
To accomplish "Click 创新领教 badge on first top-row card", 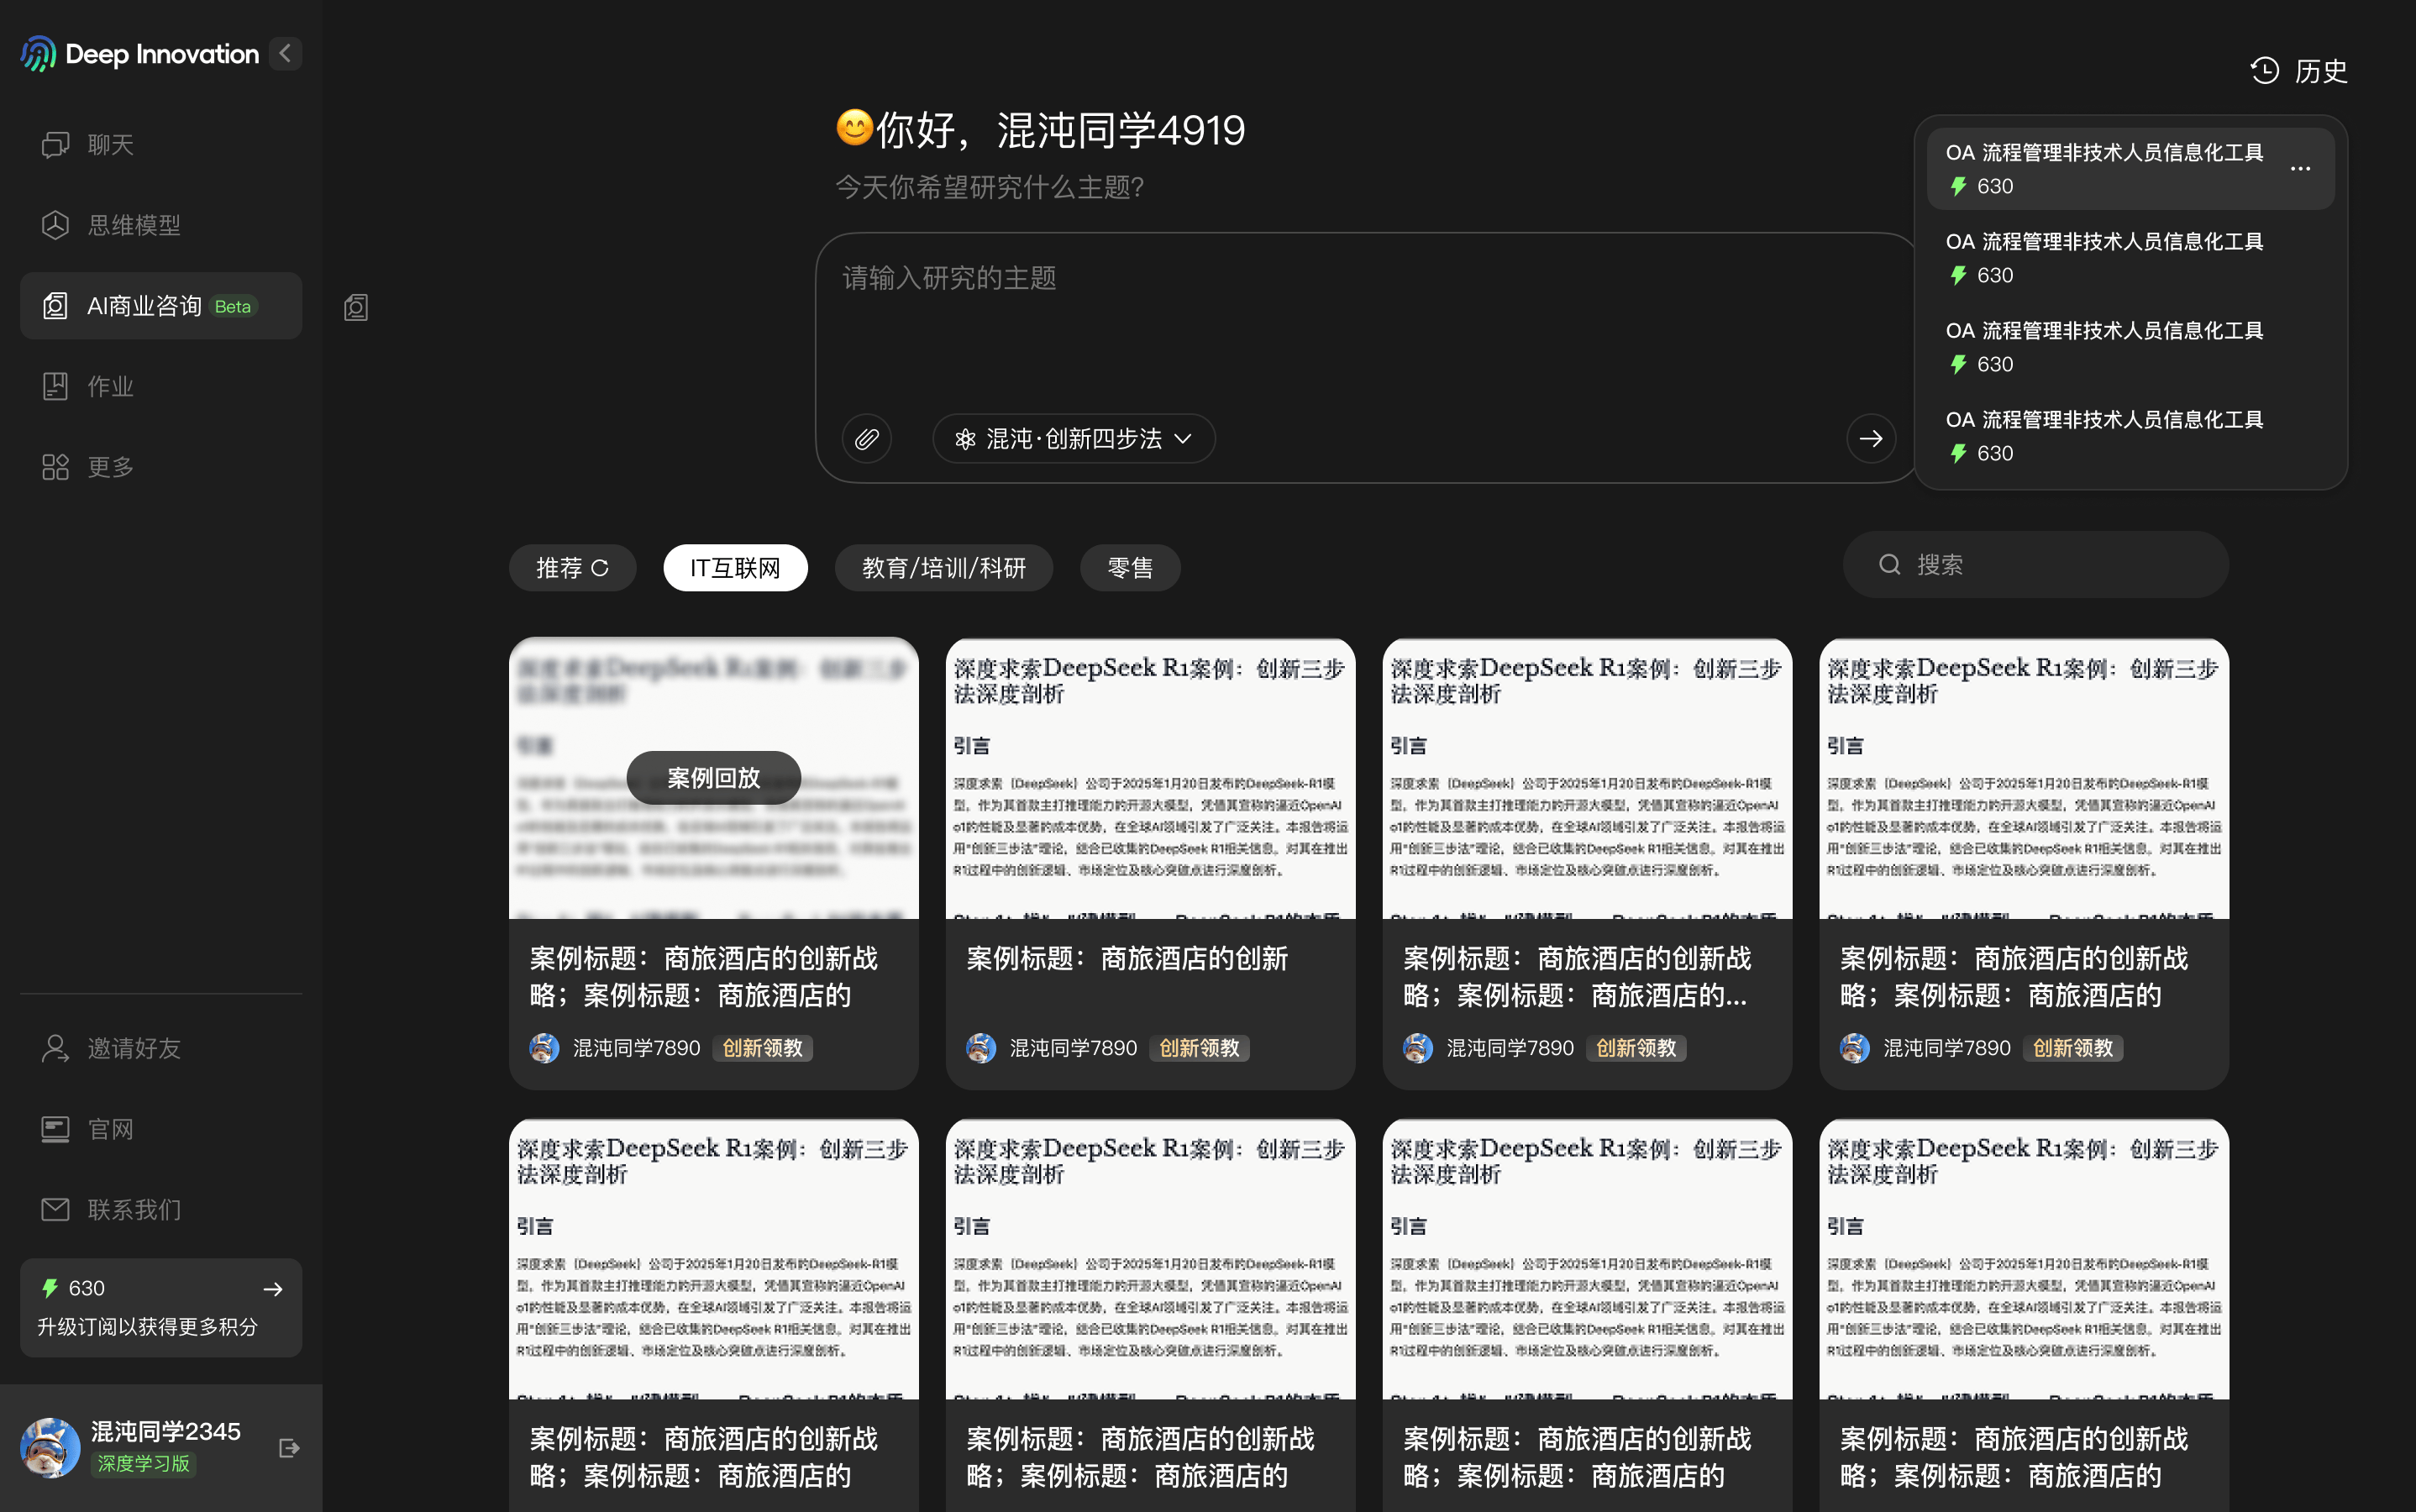I will coord(762,1048).
